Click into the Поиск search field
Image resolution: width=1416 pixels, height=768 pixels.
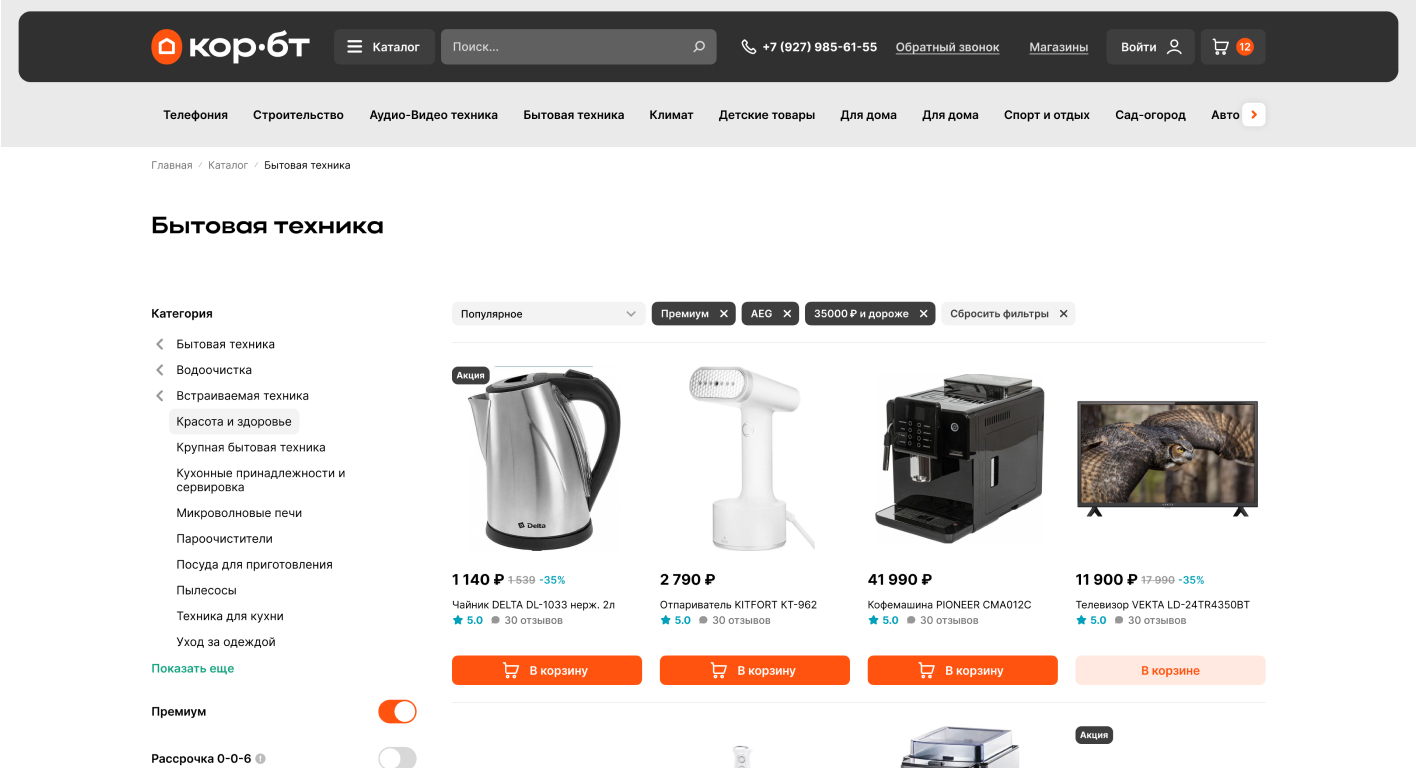tap(568, 47)
